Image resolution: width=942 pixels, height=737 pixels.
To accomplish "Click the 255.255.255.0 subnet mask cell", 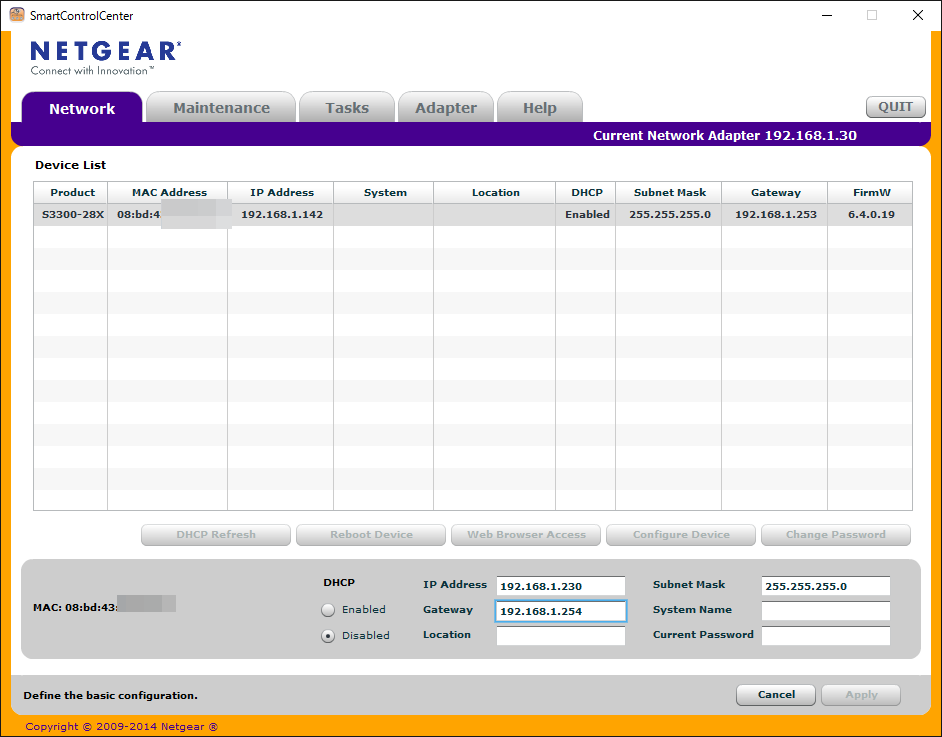I will coord(670,214).
